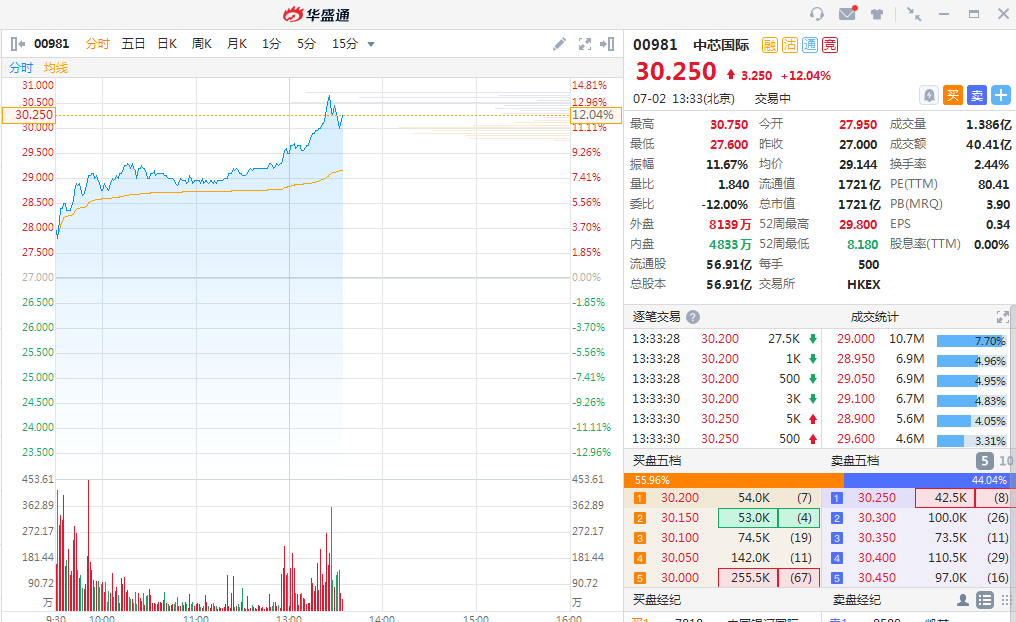
Task: Switch order book to 10 levels
Action: coord(1006,461)
